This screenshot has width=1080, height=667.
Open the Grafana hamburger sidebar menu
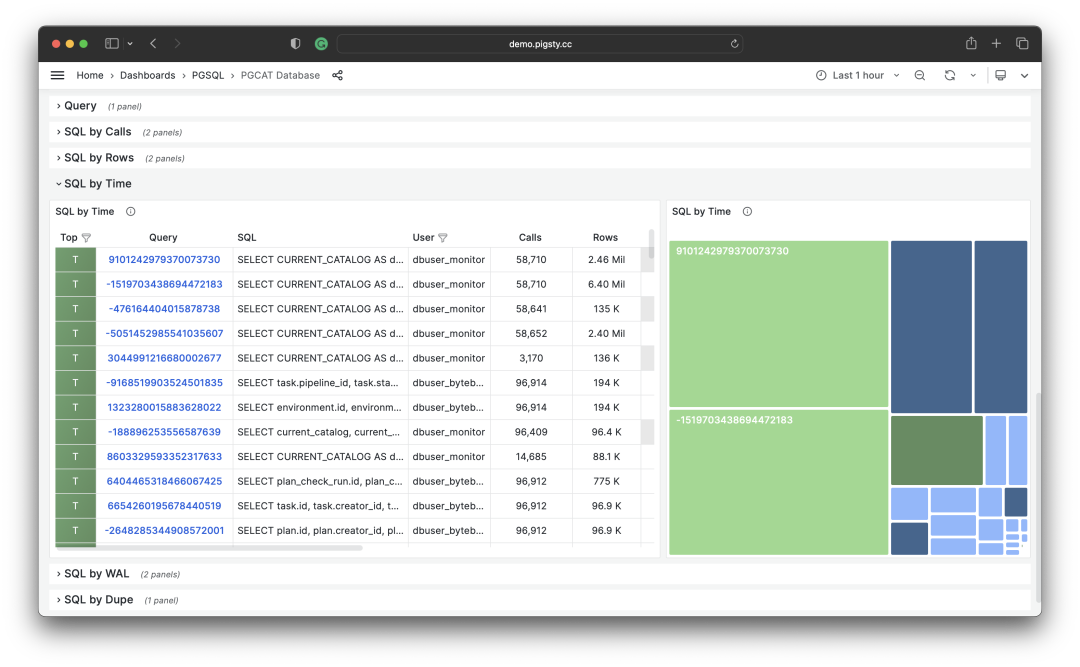click(57, 75)
